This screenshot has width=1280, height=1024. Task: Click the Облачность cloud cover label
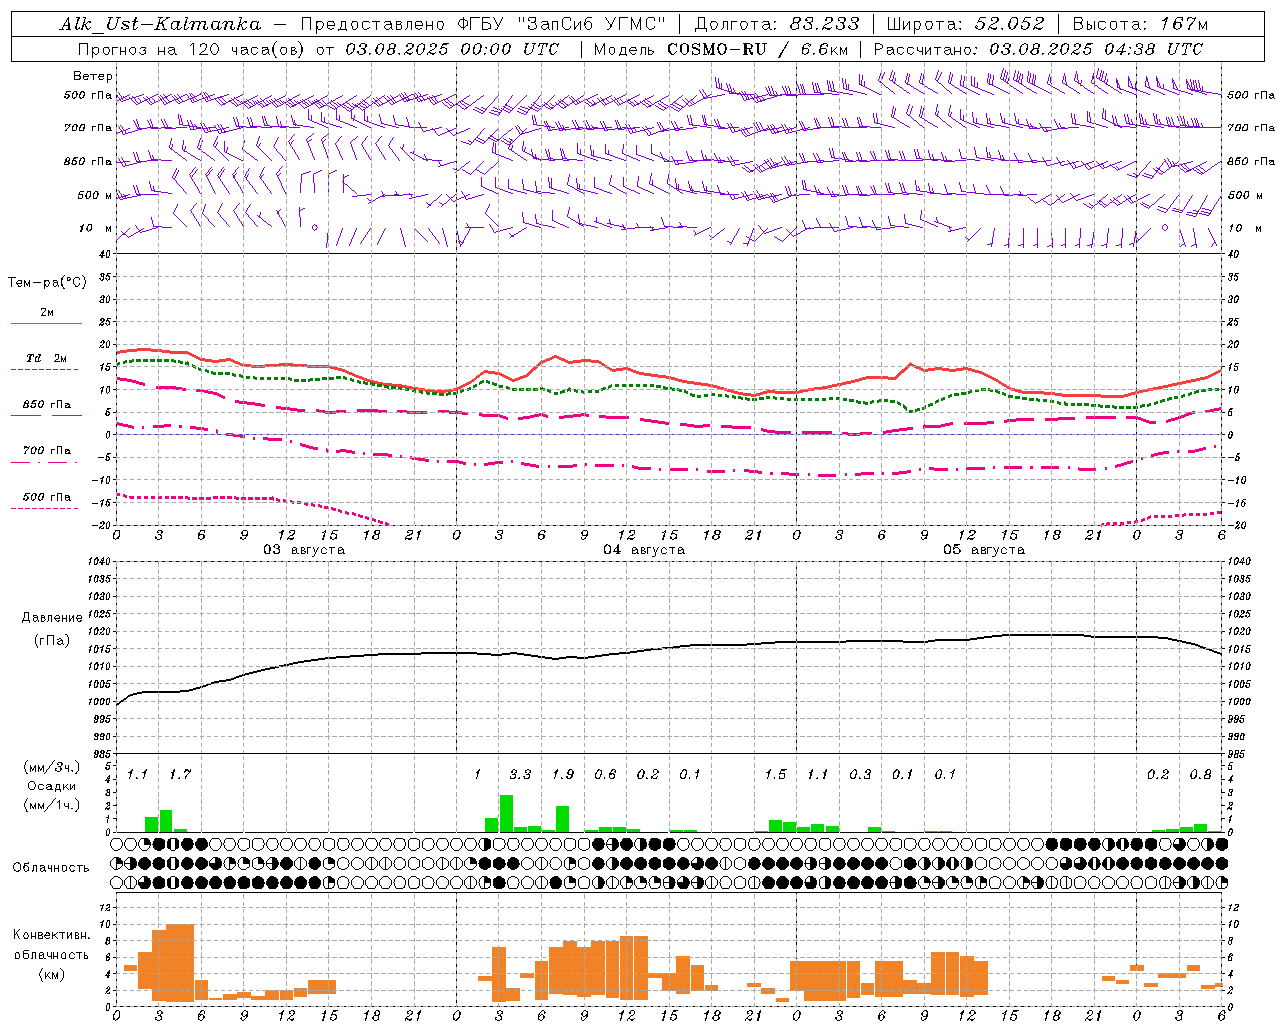pos(51,868)
